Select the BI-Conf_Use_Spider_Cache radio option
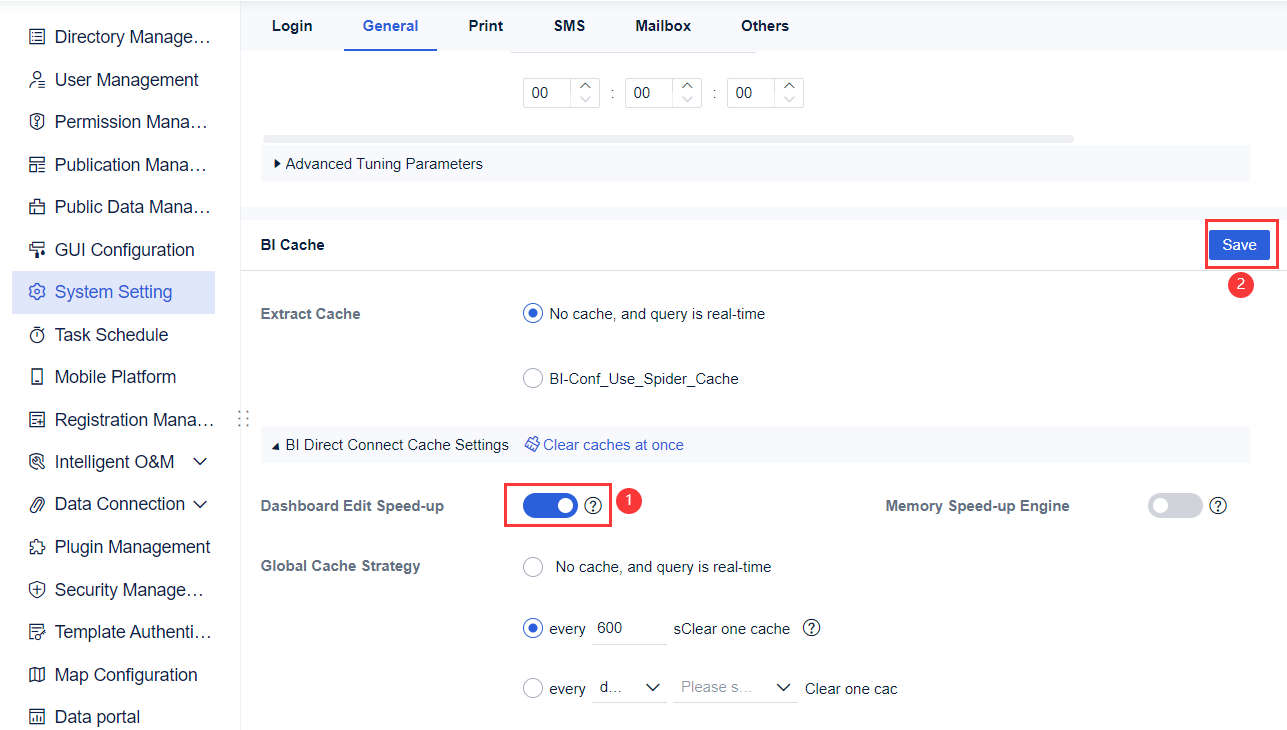Image resolution: width=1287 pixels, height=730 pixels. (532, 378)
